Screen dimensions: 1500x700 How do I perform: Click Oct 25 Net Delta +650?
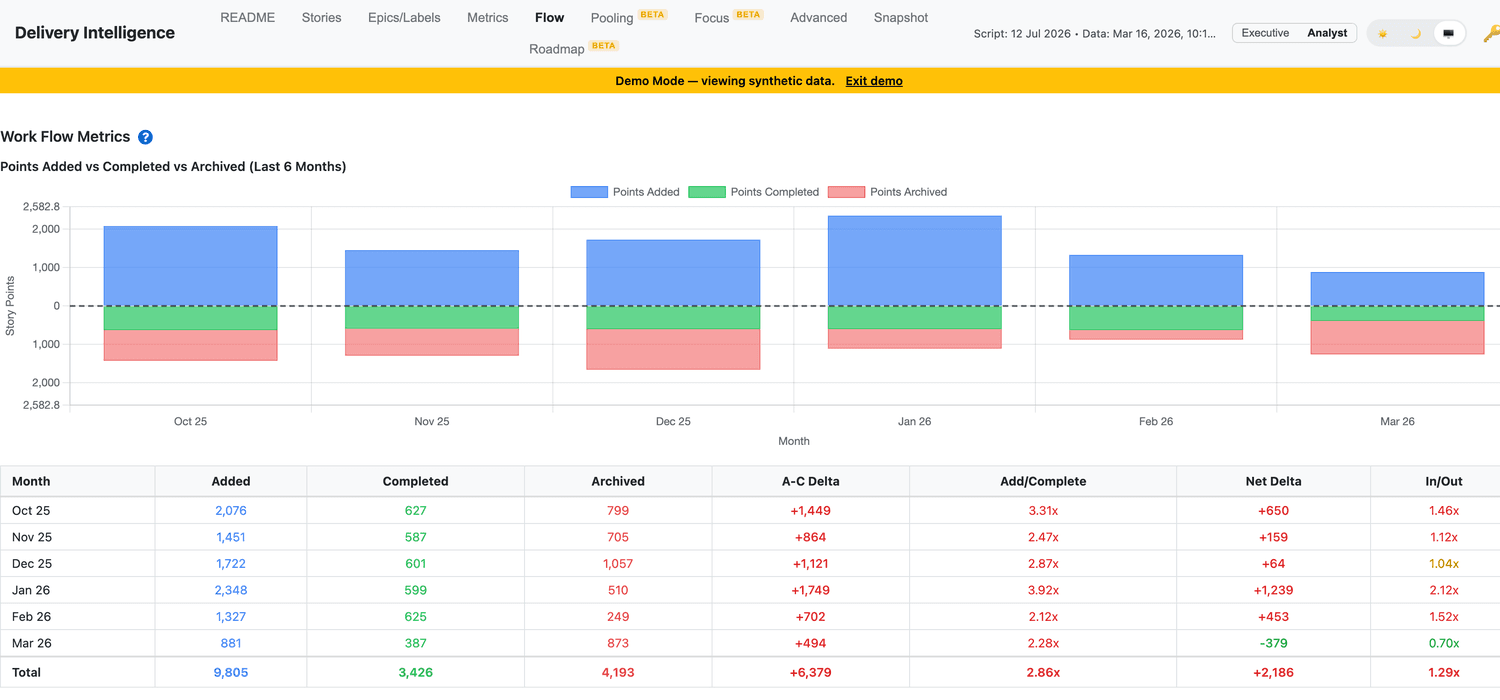click(1273, 510)
